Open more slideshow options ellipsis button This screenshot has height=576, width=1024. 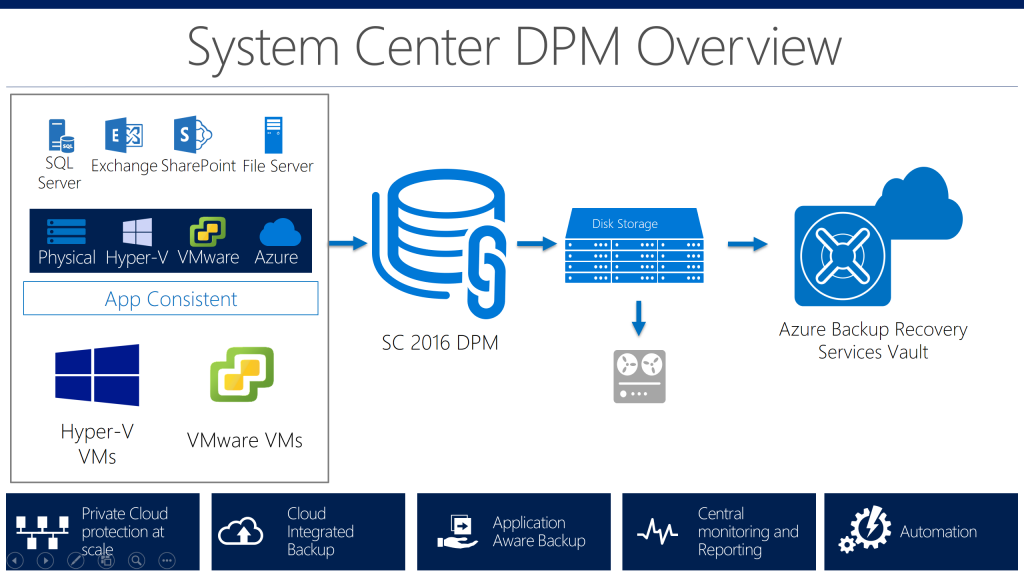coord(167,560)
